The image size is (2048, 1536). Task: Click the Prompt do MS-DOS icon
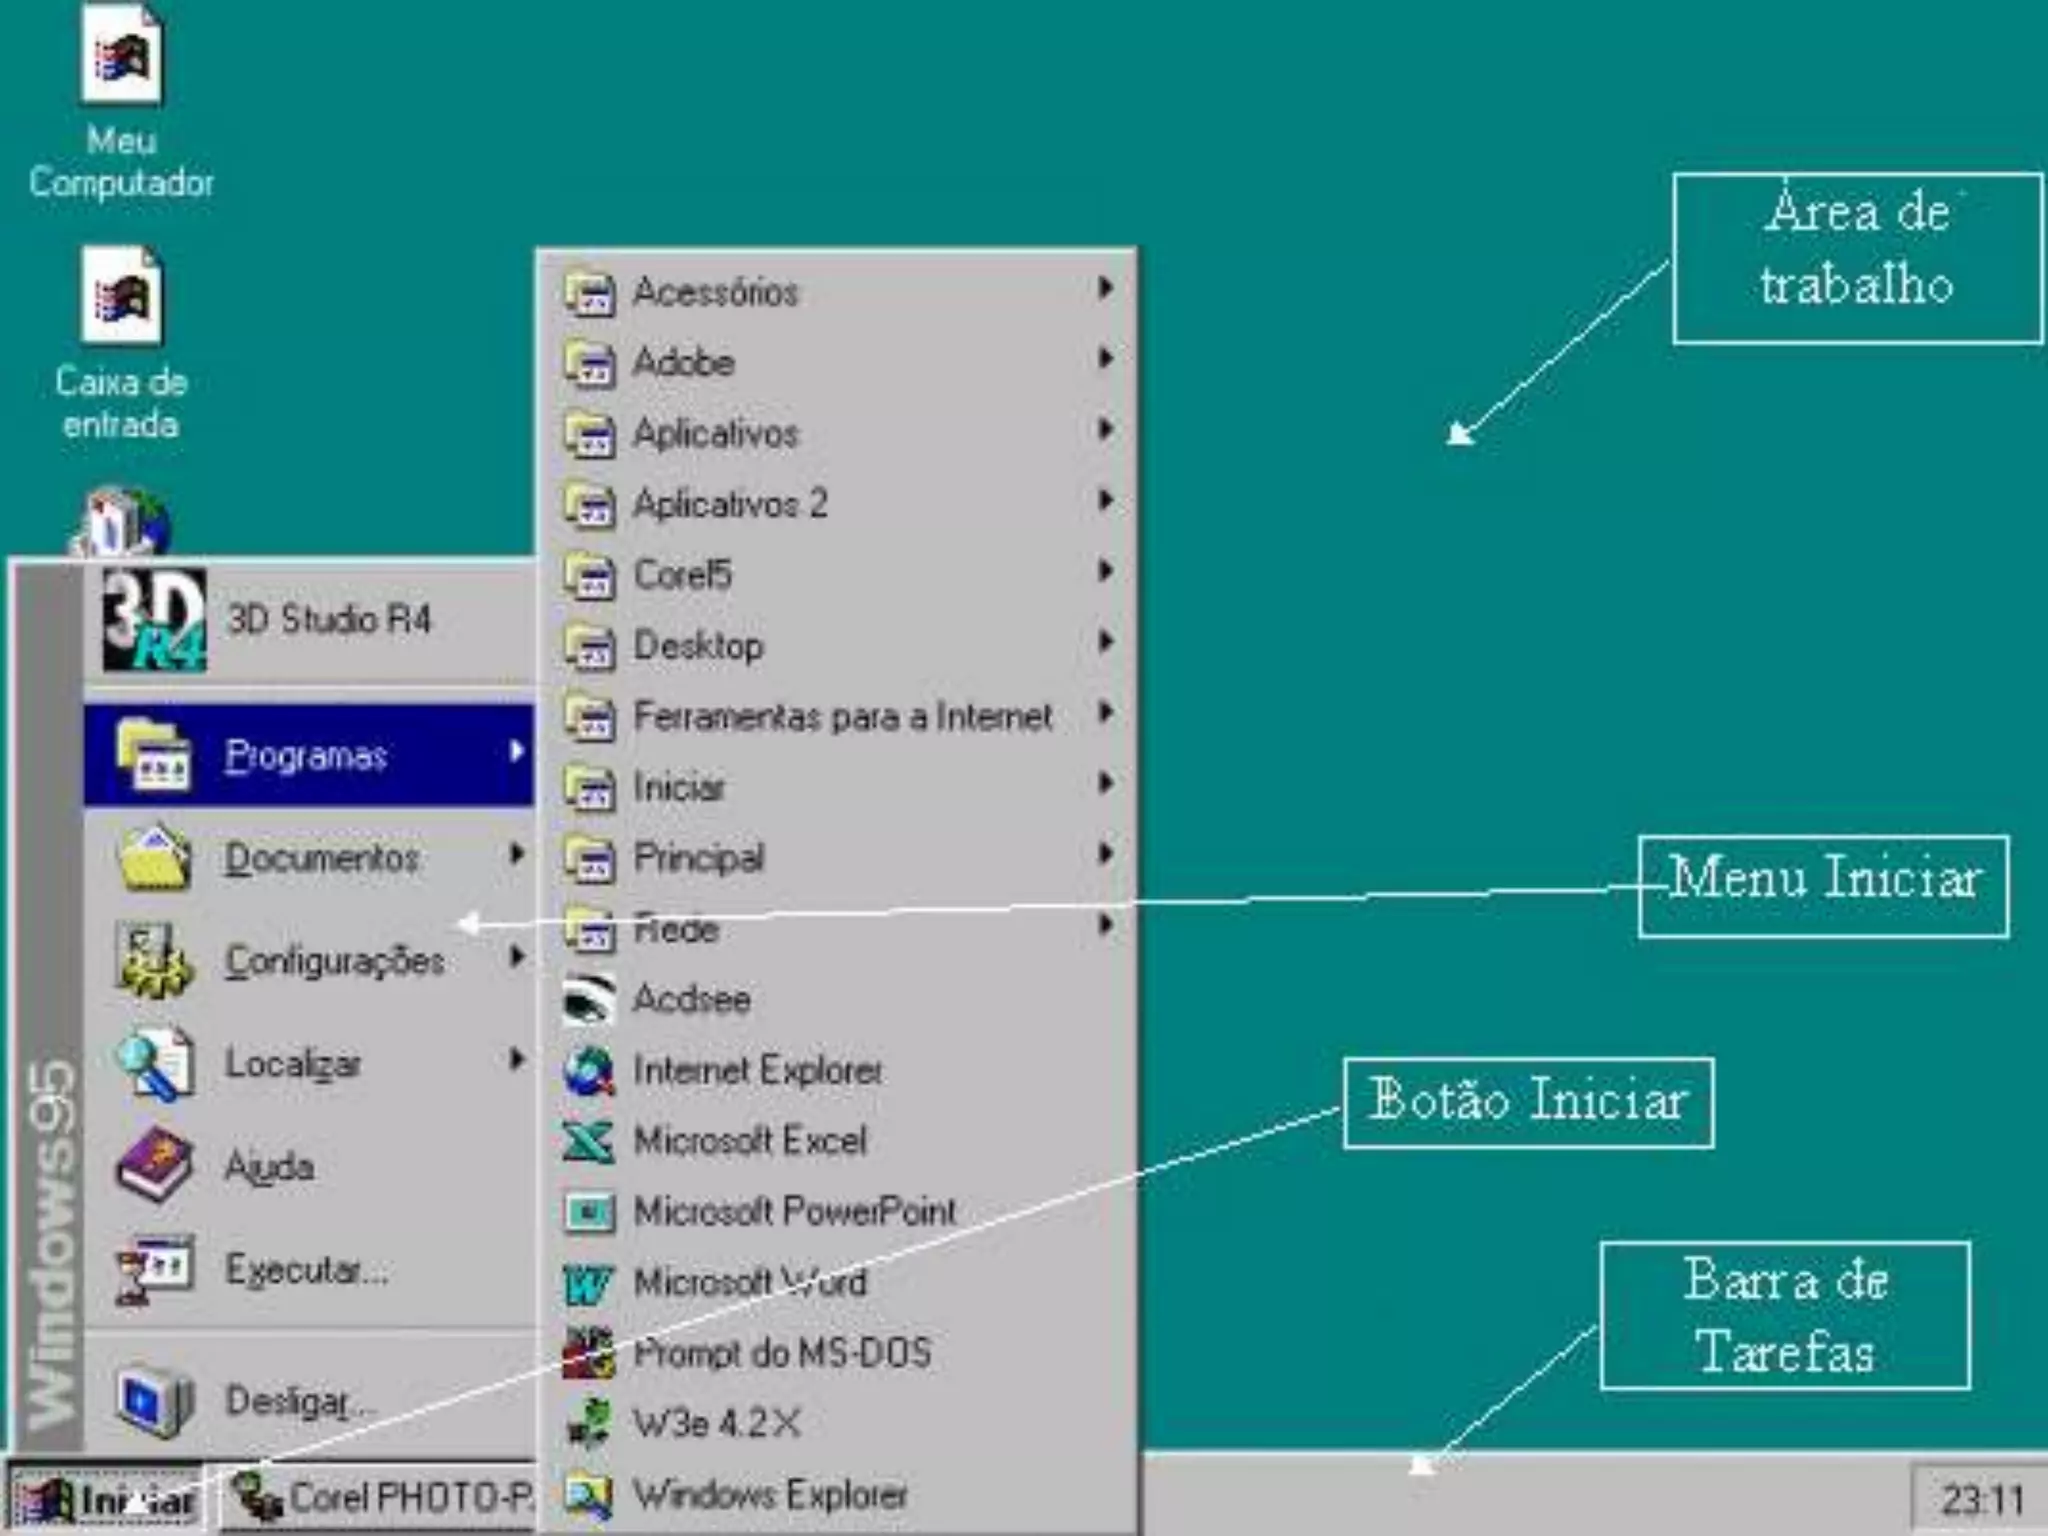(x=588, y=1353)
